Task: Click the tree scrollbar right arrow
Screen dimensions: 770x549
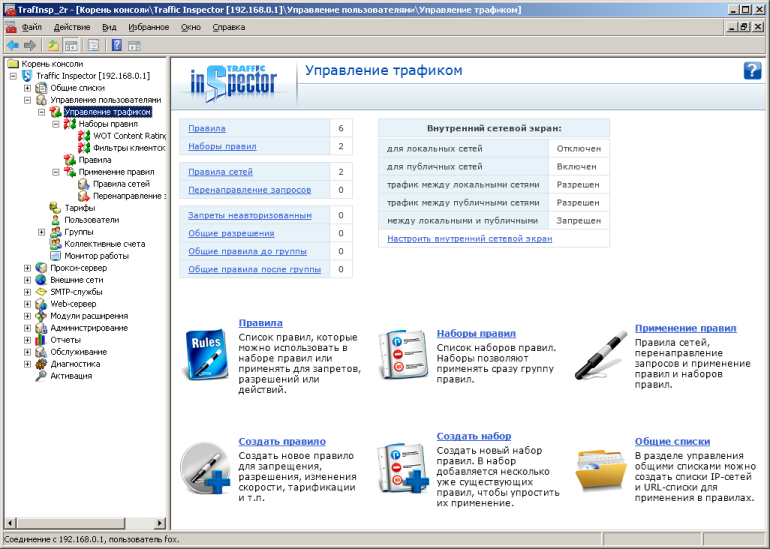Action: (x=159, y=523)
